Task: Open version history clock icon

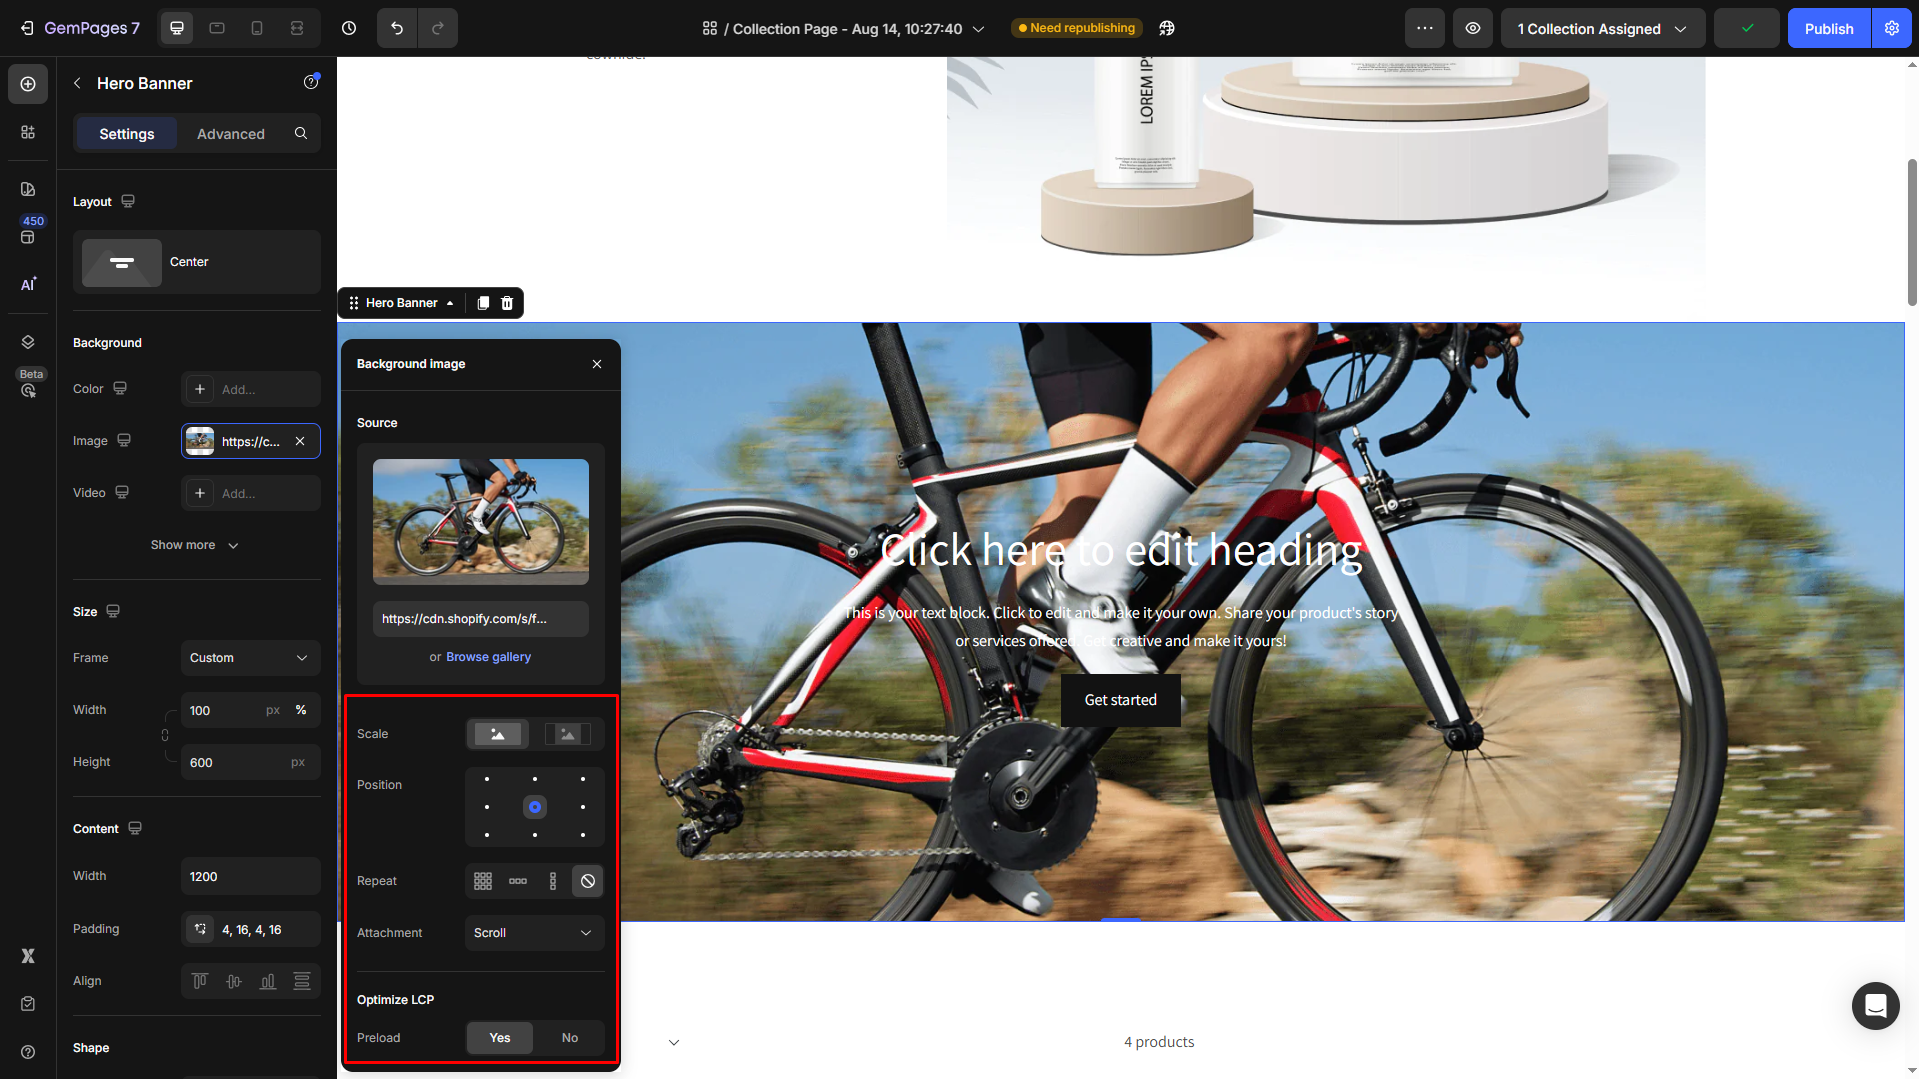Action: coord(349,28)
